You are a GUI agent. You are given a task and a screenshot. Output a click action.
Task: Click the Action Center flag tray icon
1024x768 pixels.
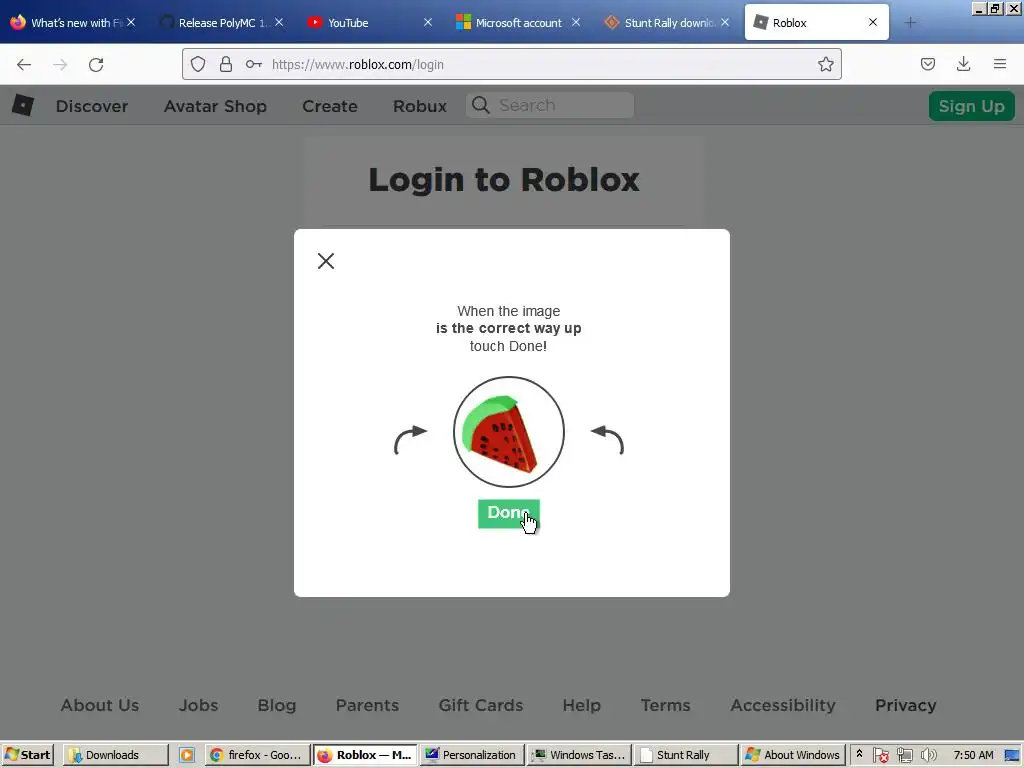pos(880,756)
